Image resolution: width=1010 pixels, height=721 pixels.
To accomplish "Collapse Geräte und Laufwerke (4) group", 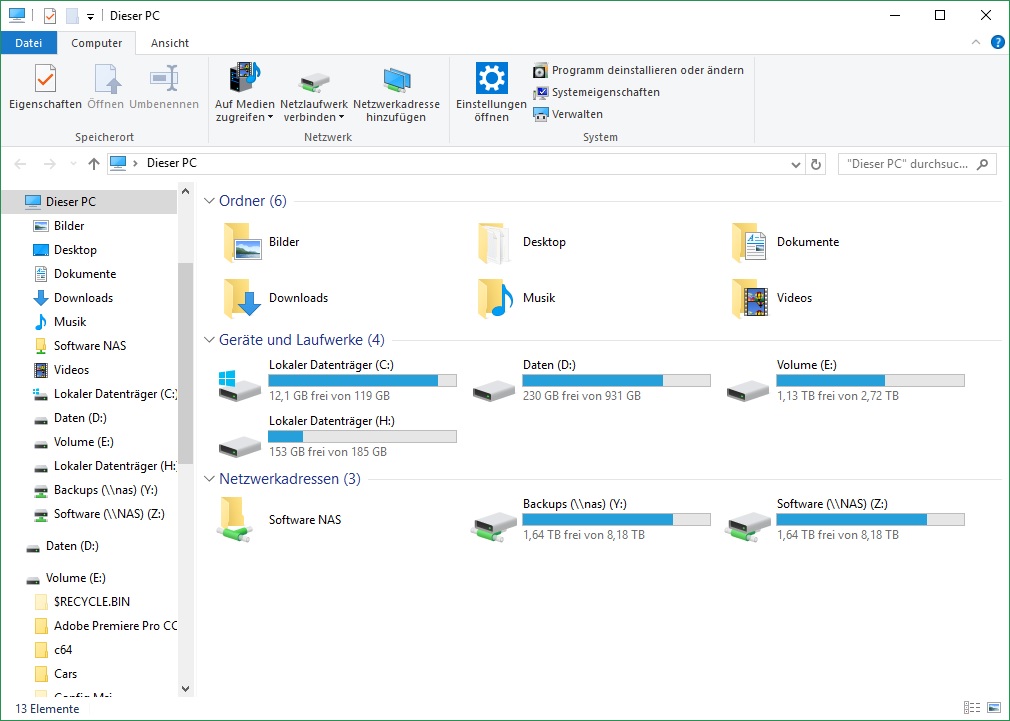I will [209, 340].
